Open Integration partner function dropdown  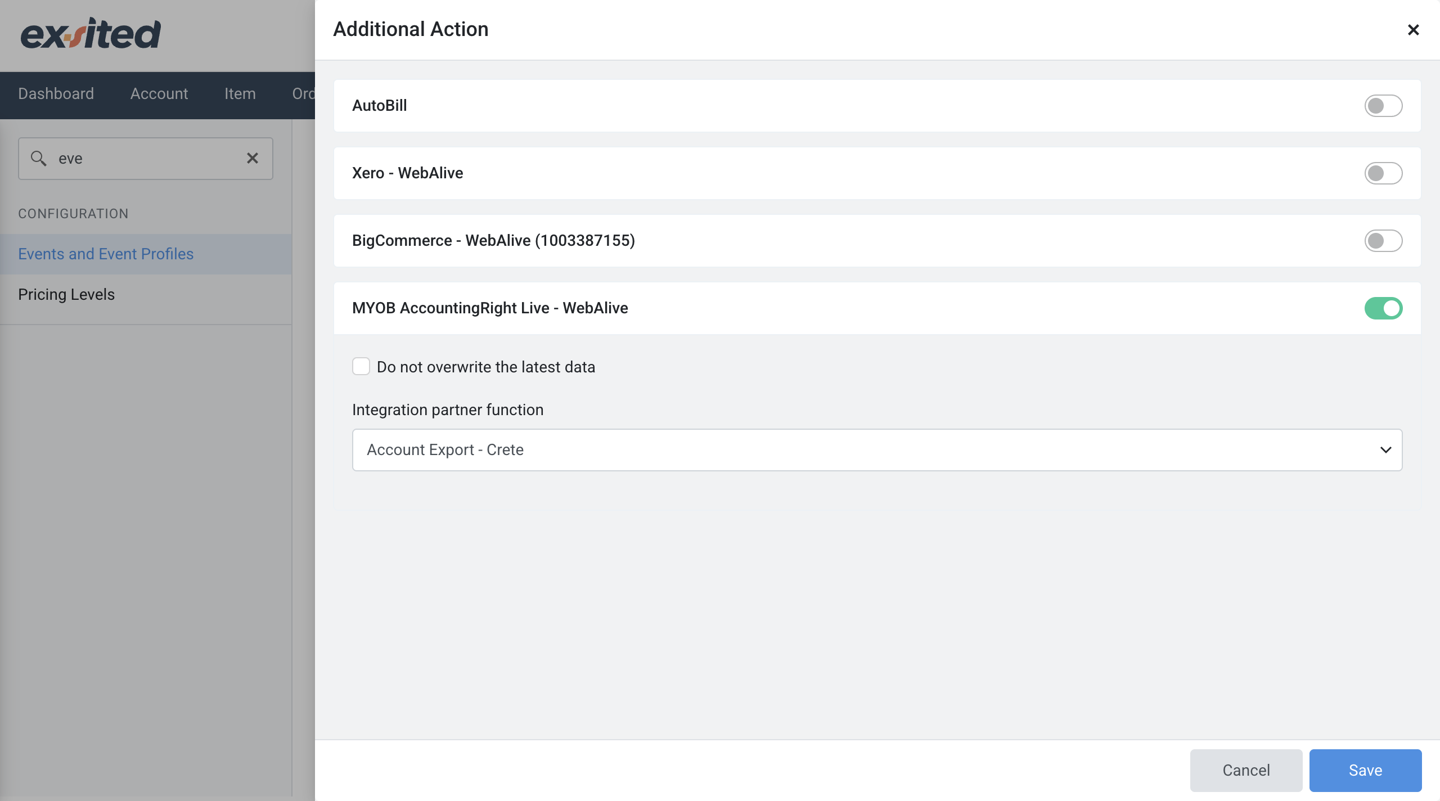877,450
